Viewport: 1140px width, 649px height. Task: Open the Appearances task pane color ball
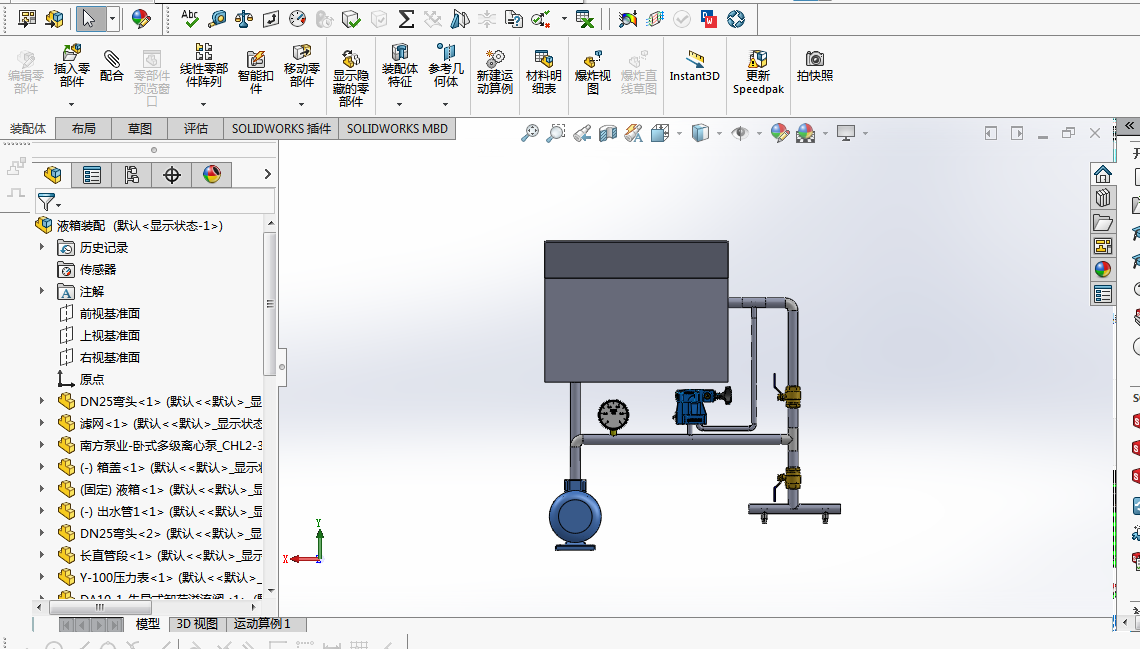(x=1103, y=270)
